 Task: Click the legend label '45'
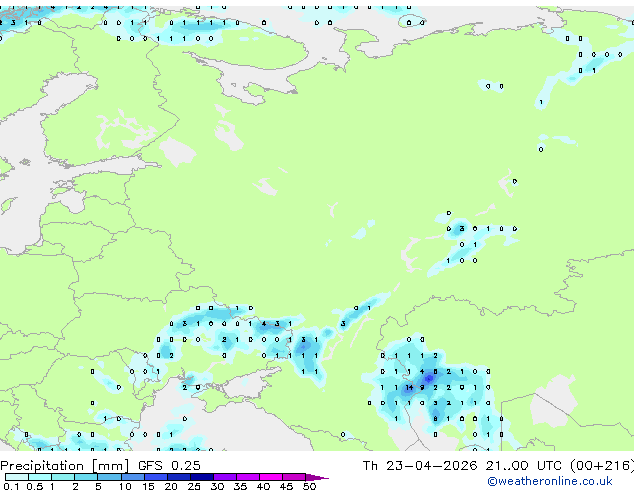click(286, 486)
